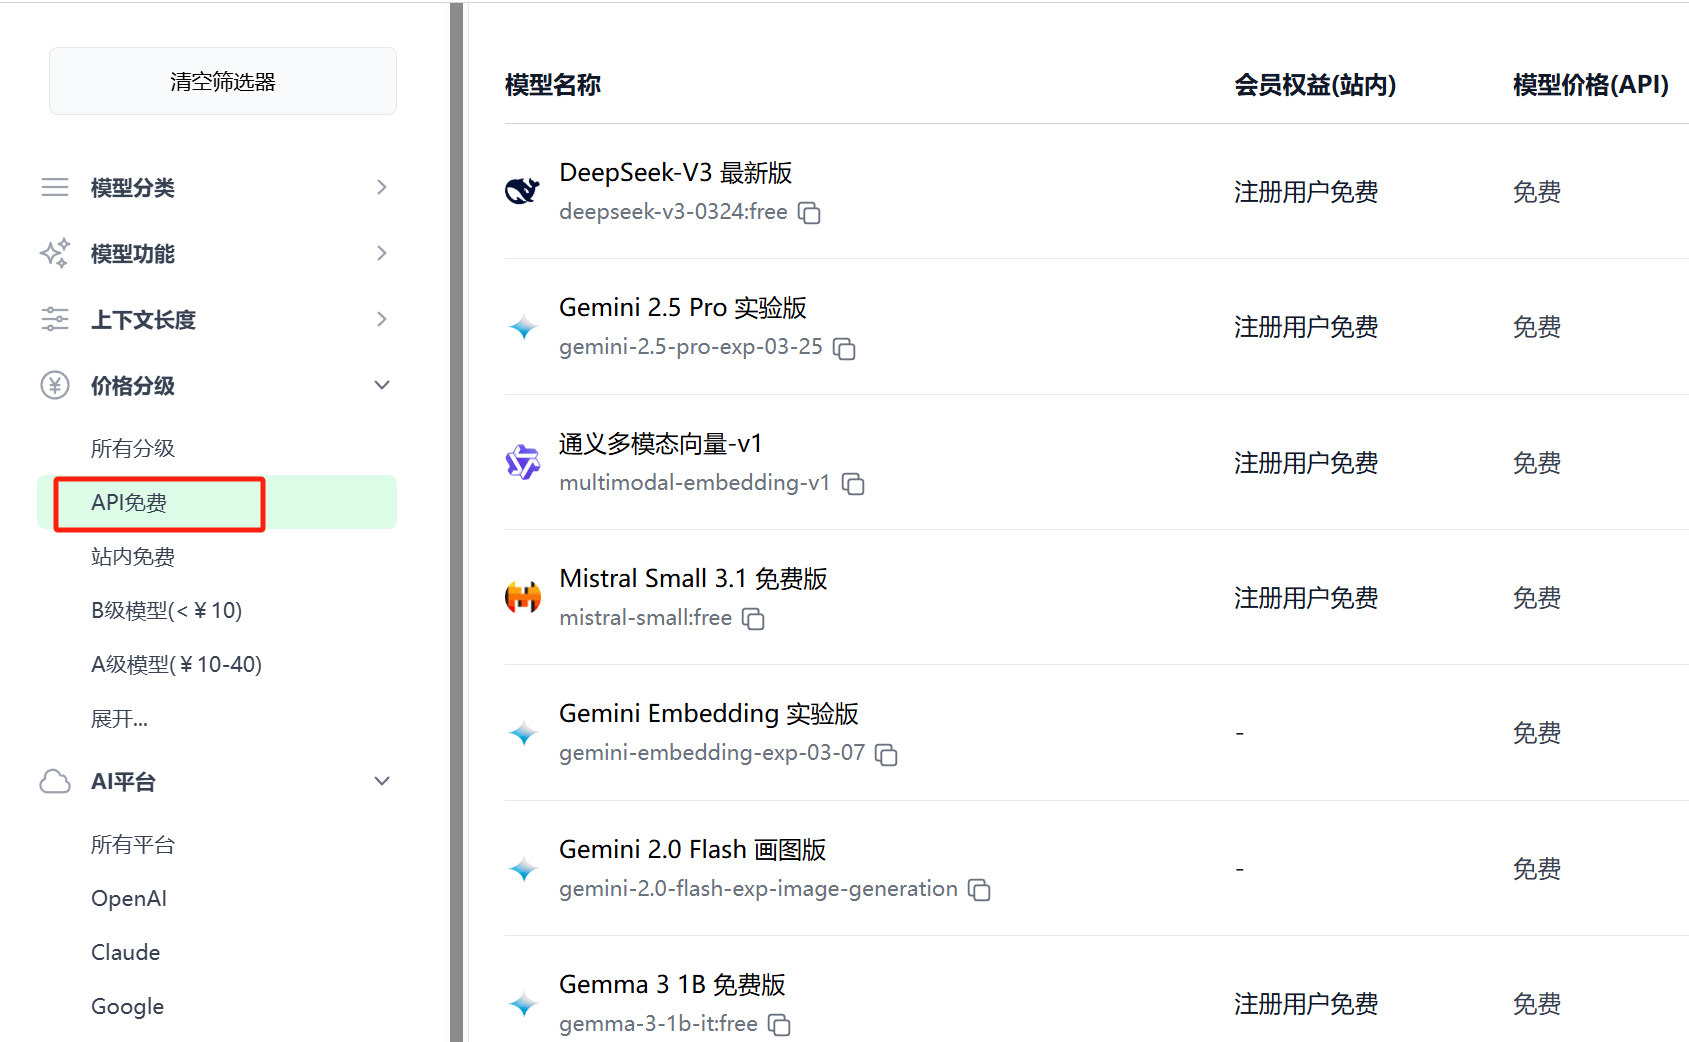This screenshot has height=1042, width=1689.
Task: Click the 模型功能 sparkle icon
Action: (x=55, y=253)
